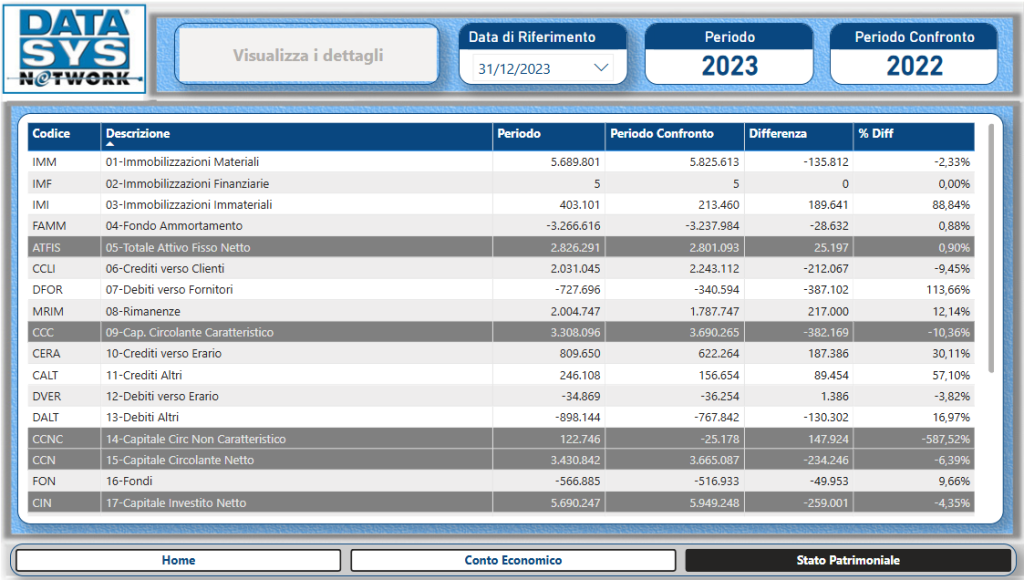Click the sort arrow under Descrizione header

pyautogui.click(x=110, y=144)
